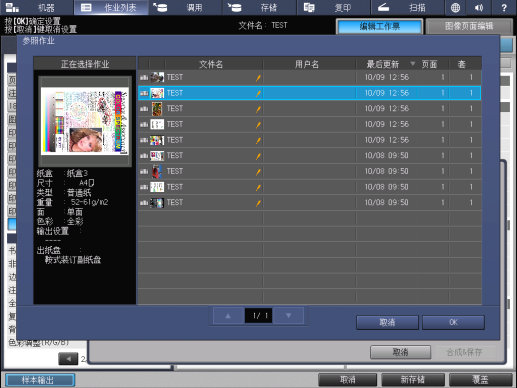Viewport: 517px width, 388px height.
Task: Click left arrow button at bottom left
Action: (68, 359)
